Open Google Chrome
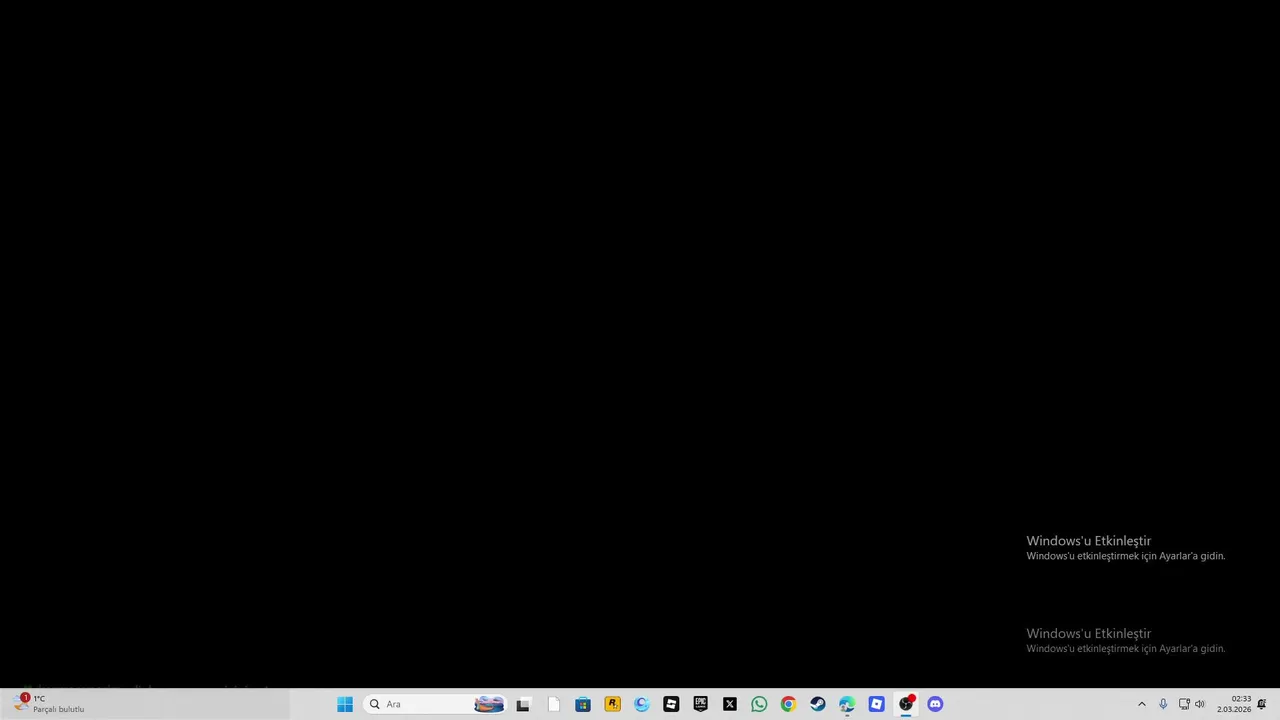The image size is (1280, 720). tap(788, 704)
